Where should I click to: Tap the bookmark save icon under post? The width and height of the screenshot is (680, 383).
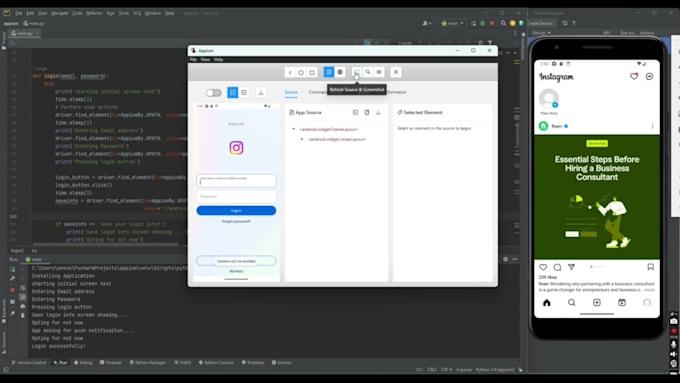pos(651,267)
